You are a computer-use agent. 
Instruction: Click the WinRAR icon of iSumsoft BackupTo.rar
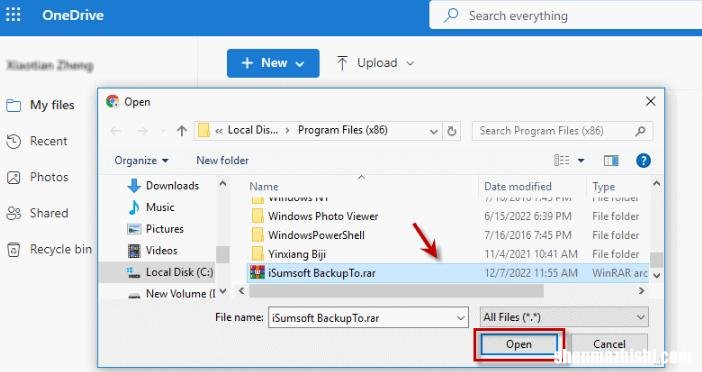pyautogui.click(x=257, y=273)
